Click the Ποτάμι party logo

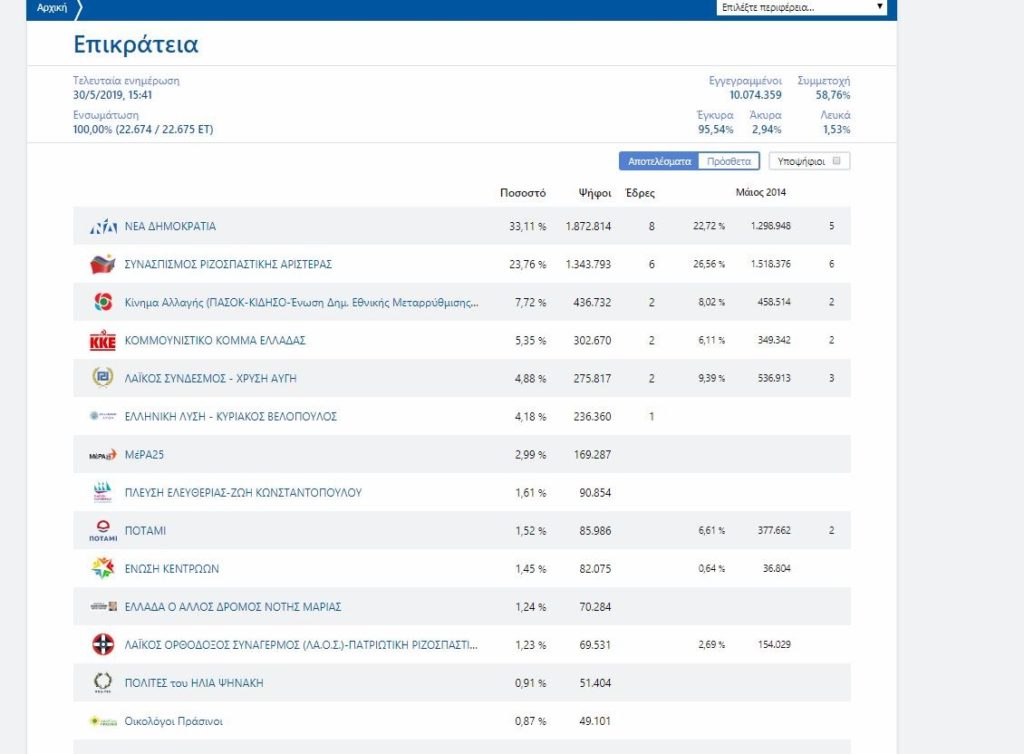[x=103, y=531]
